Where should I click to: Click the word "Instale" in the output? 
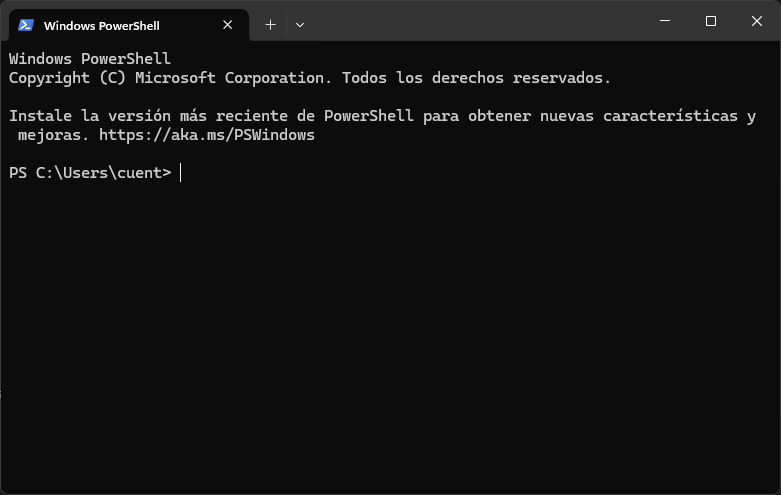click(40, 116)
